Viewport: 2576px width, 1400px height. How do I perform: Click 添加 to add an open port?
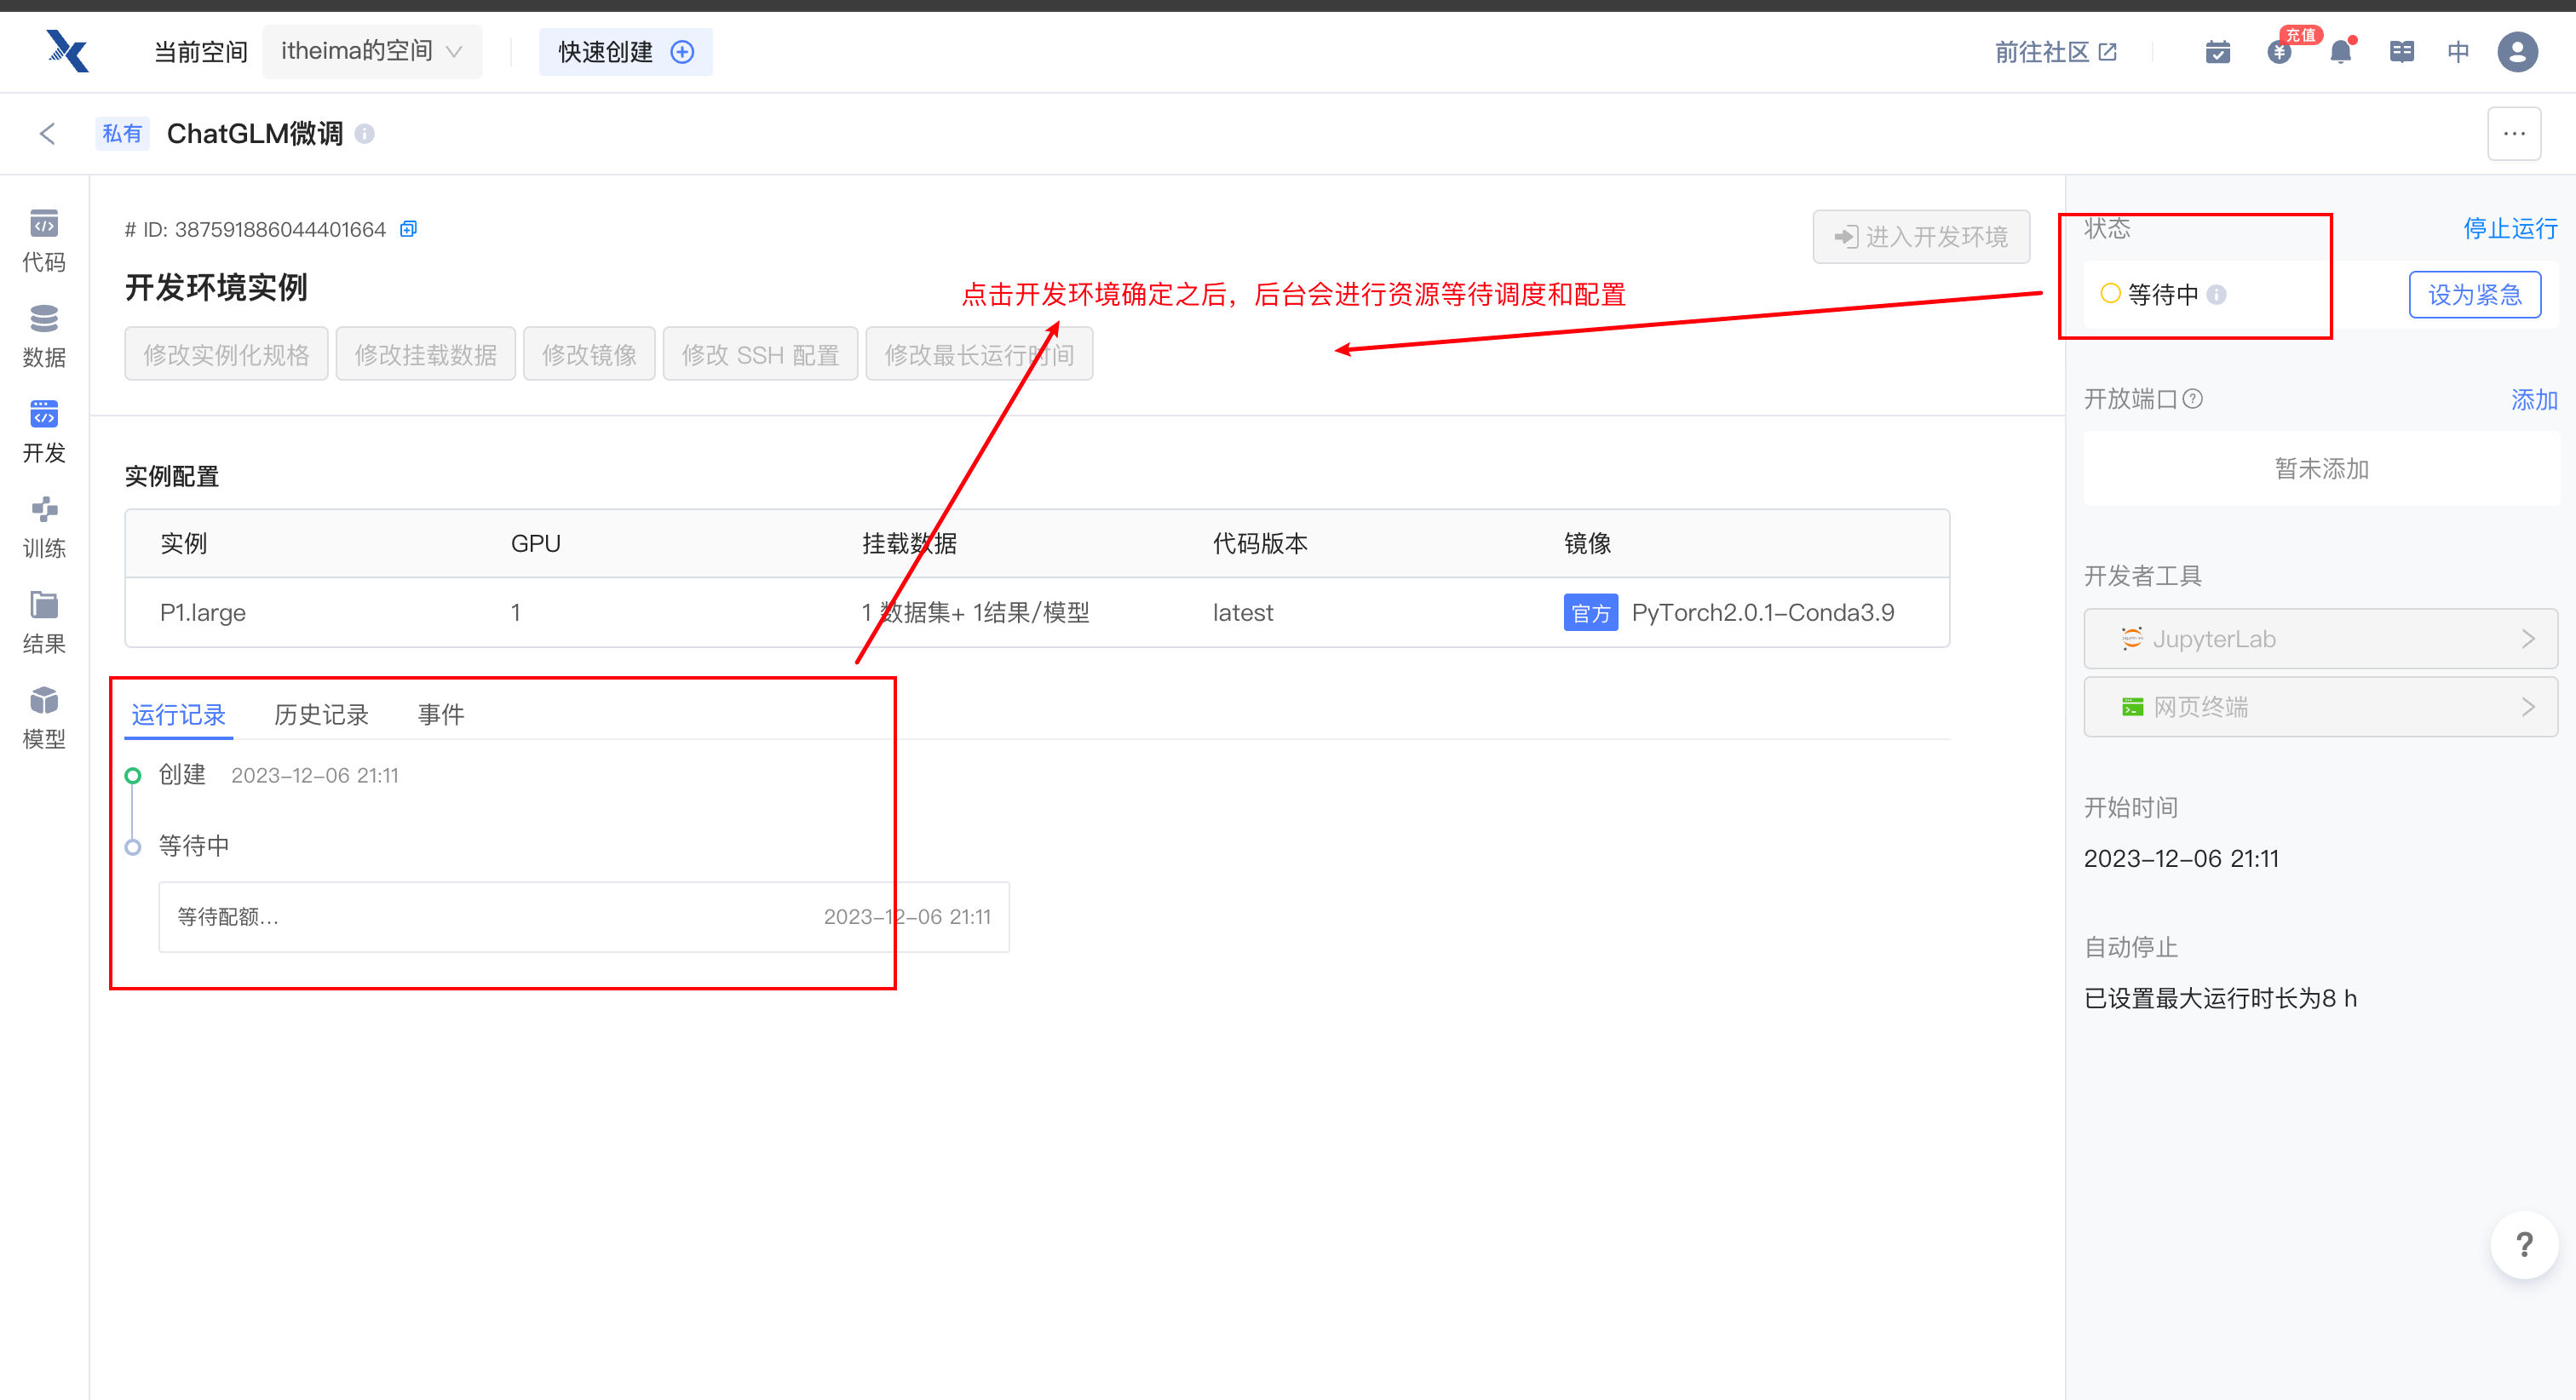2533,400
